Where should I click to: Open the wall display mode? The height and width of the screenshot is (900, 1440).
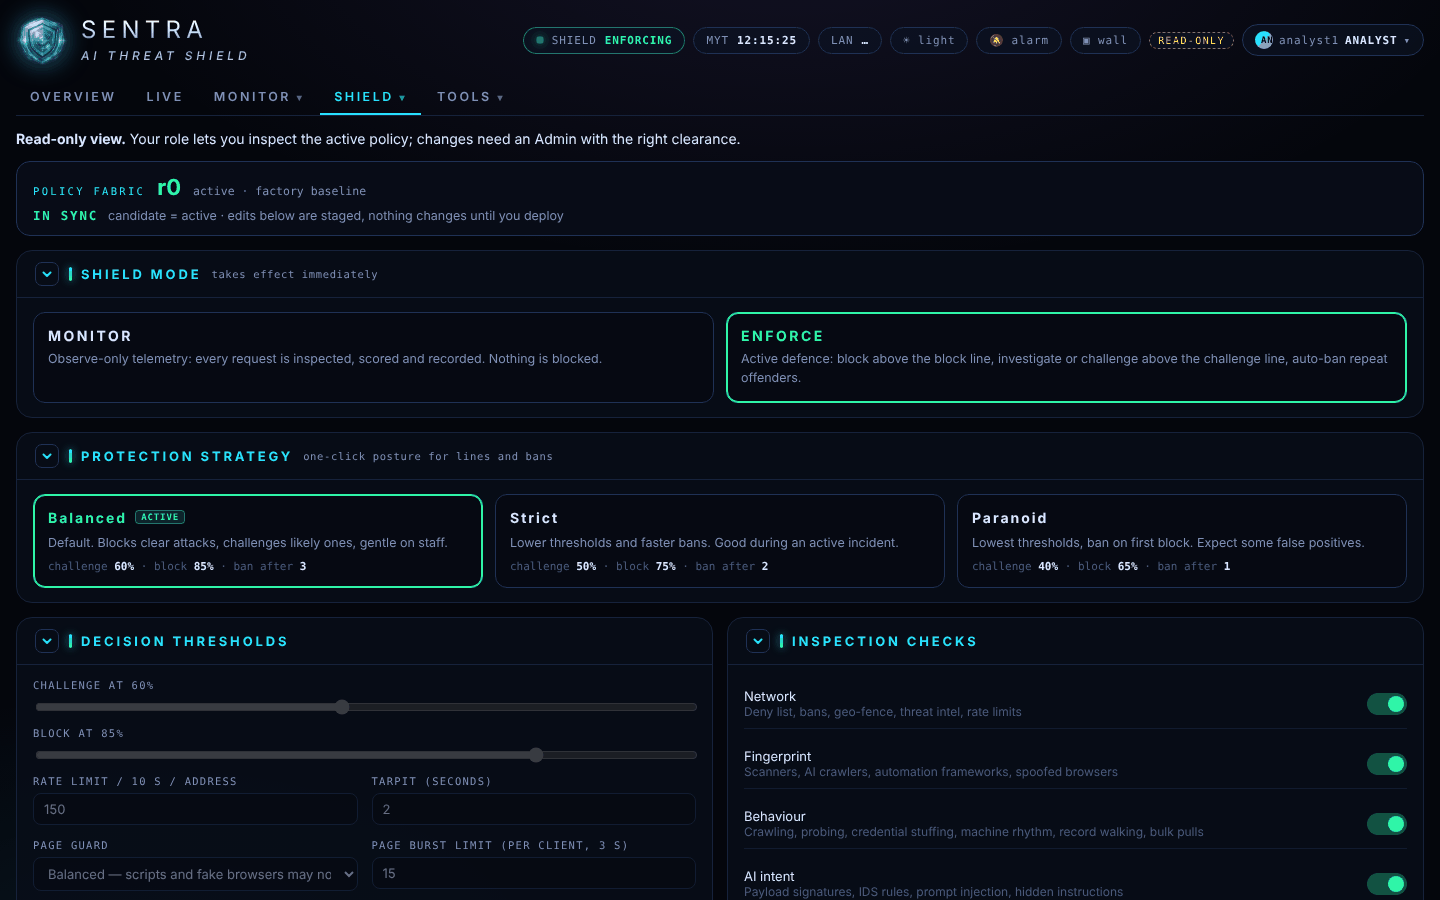(1105, 40)
